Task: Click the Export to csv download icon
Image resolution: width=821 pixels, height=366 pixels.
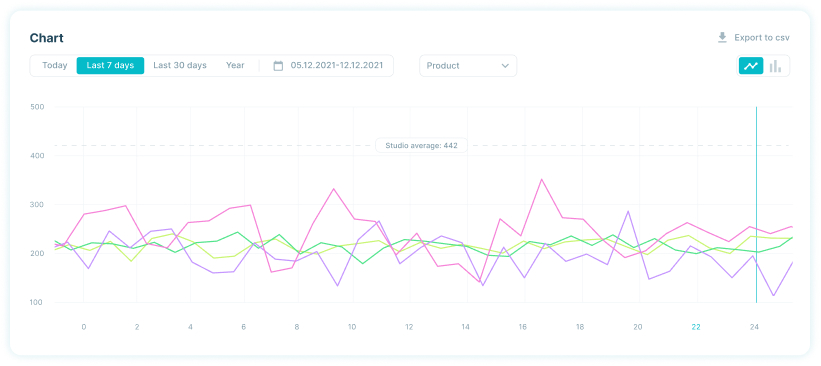Action: click(x=723, y=37)
